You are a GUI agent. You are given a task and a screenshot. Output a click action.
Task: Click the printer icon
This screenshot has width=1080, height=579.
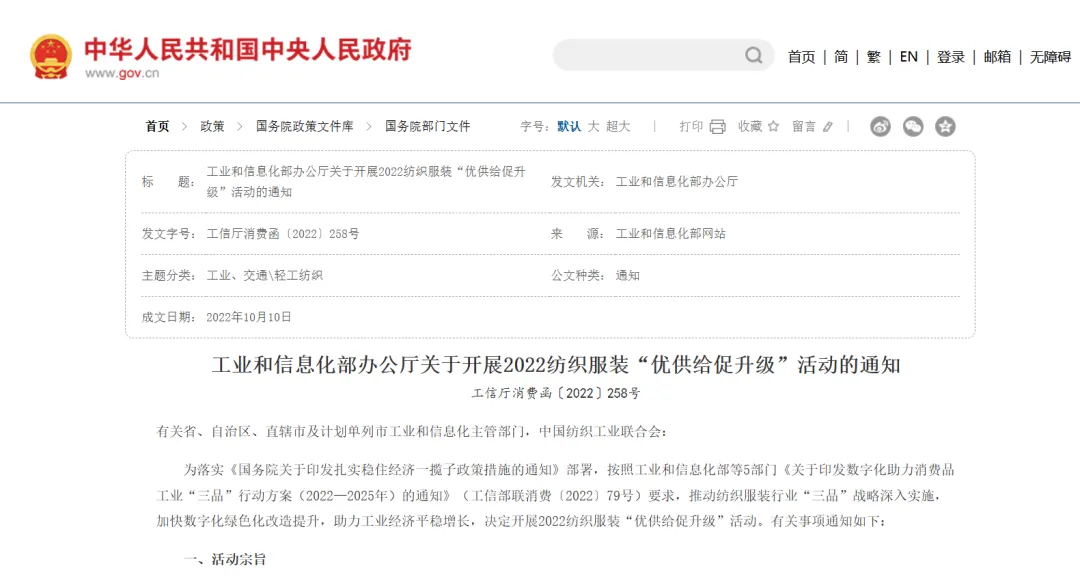[717, 126]
